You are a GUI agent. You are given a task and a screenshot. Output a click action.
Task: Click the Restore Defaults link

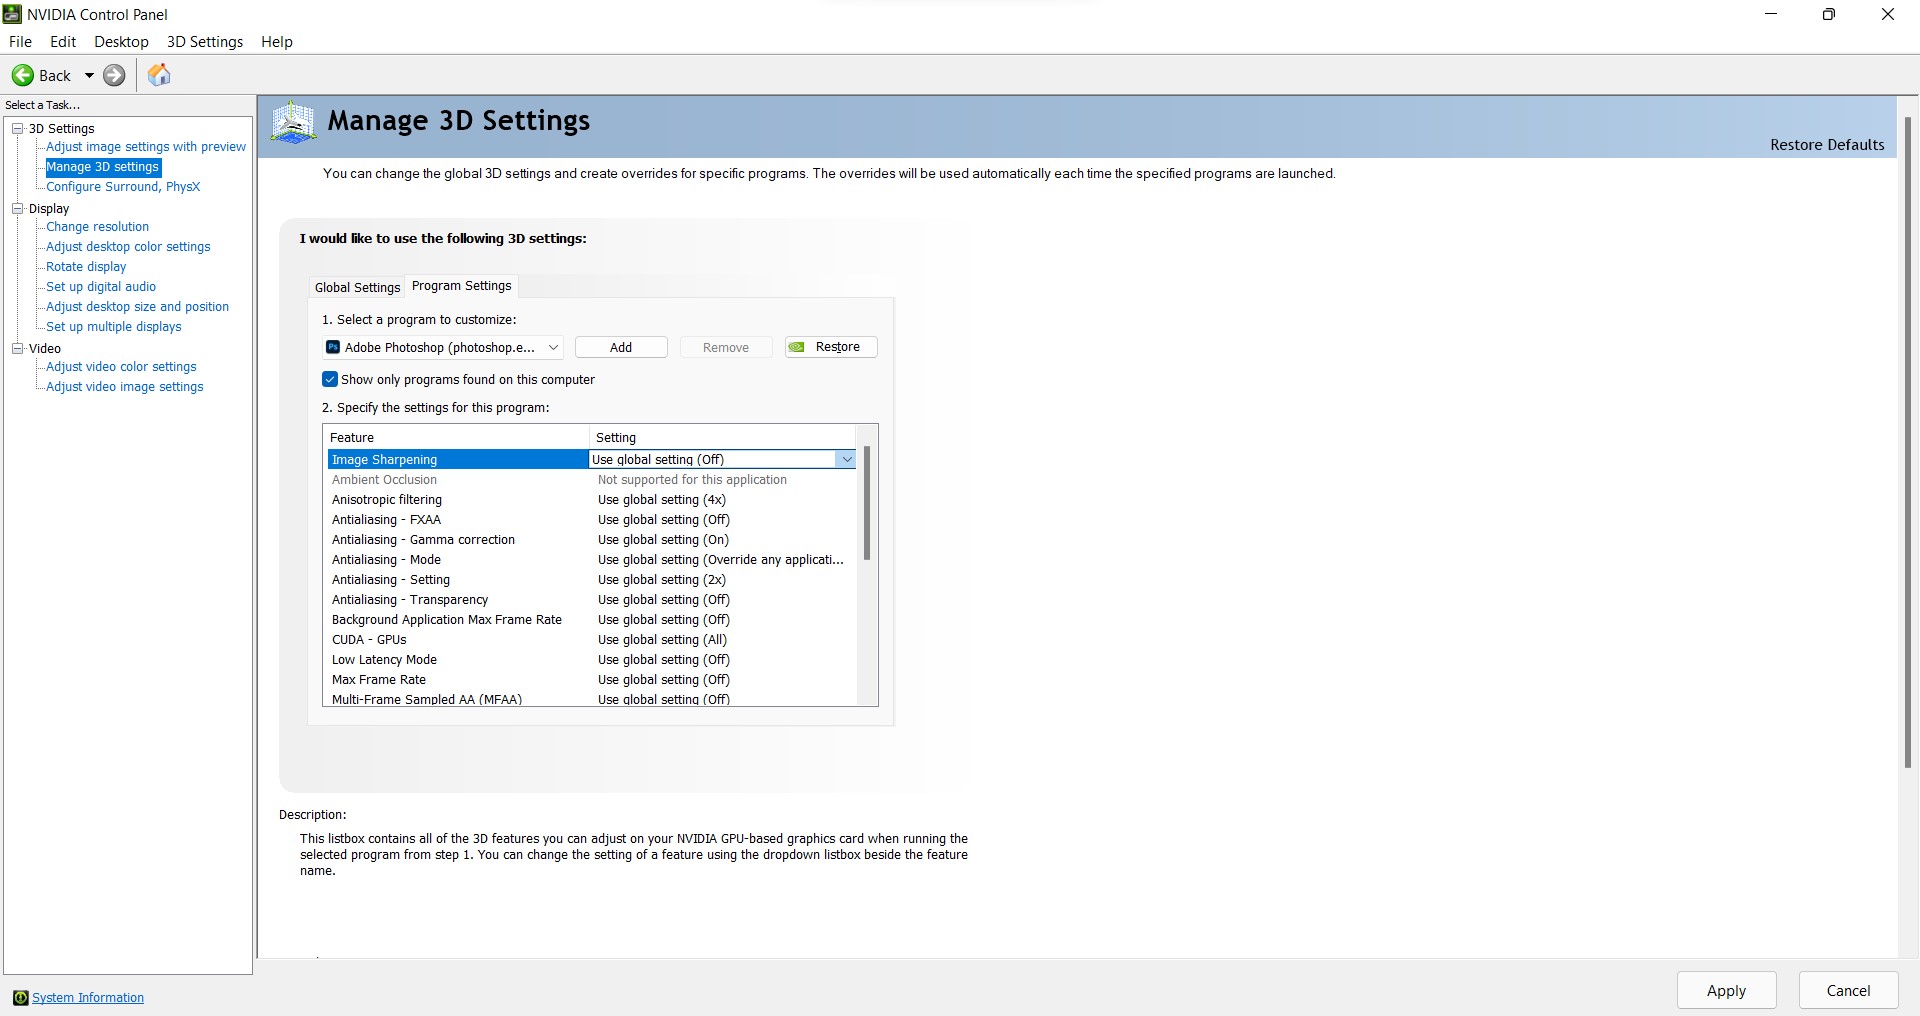click(x=1826, y=145)
